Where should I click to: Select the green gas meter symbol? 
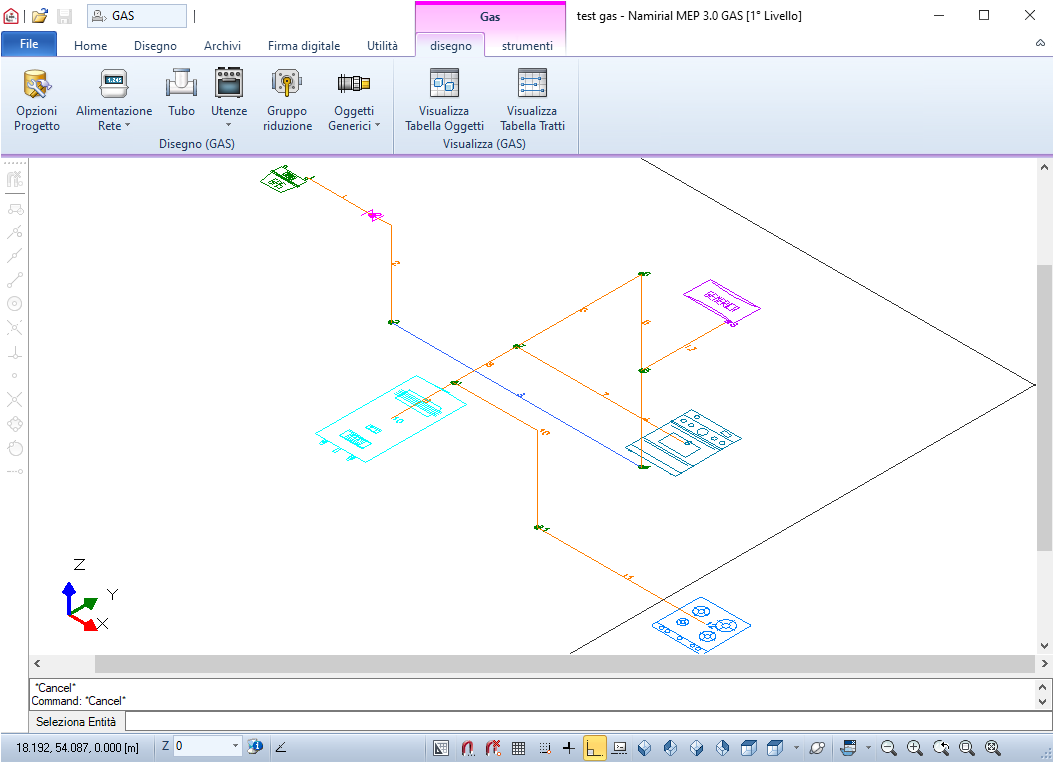284,179
